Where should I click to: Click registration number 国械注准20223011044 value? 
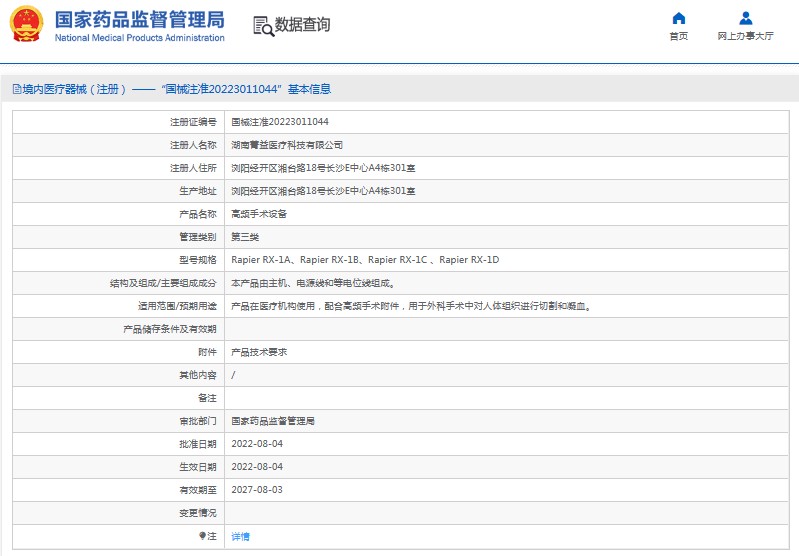(280, 122)
